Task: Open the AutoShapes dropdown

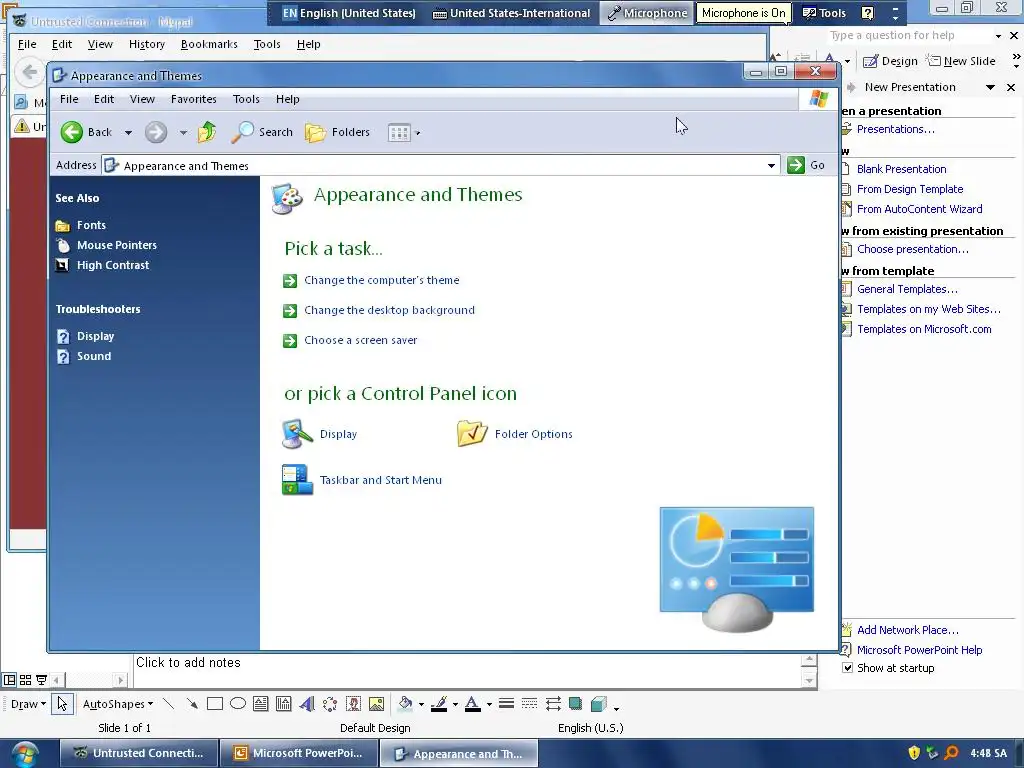Action: click(118, 704)
